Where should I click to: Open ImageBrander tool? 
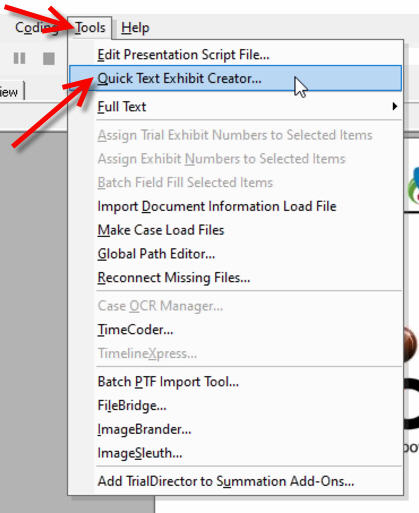(x=235, y=429)
